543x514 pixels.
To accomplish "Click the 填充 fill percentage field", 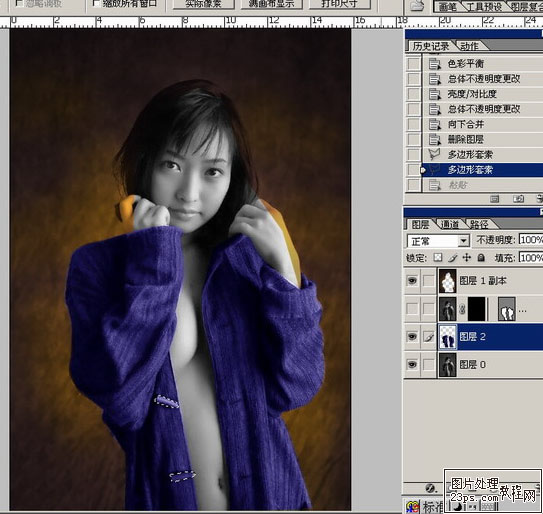I will pyautogui.click(x=531, y=257).
